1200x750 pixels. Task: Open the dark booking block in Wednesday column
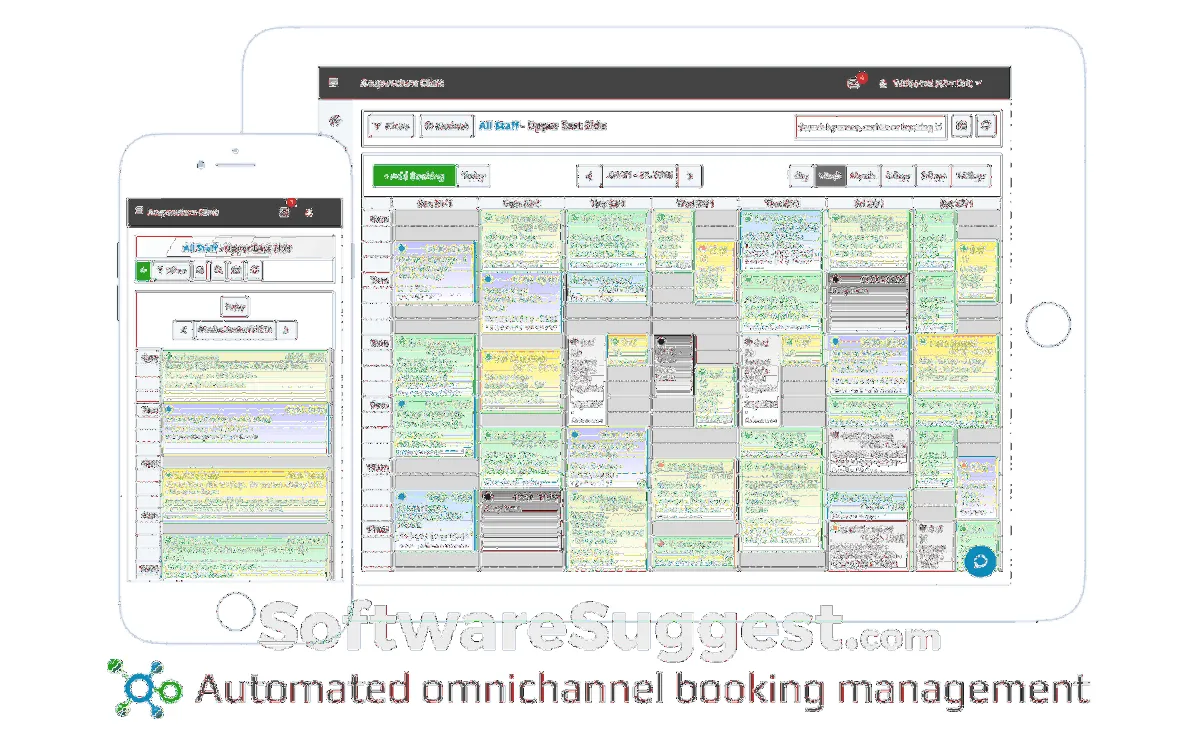pyautogui.click(x=674, y=363)
